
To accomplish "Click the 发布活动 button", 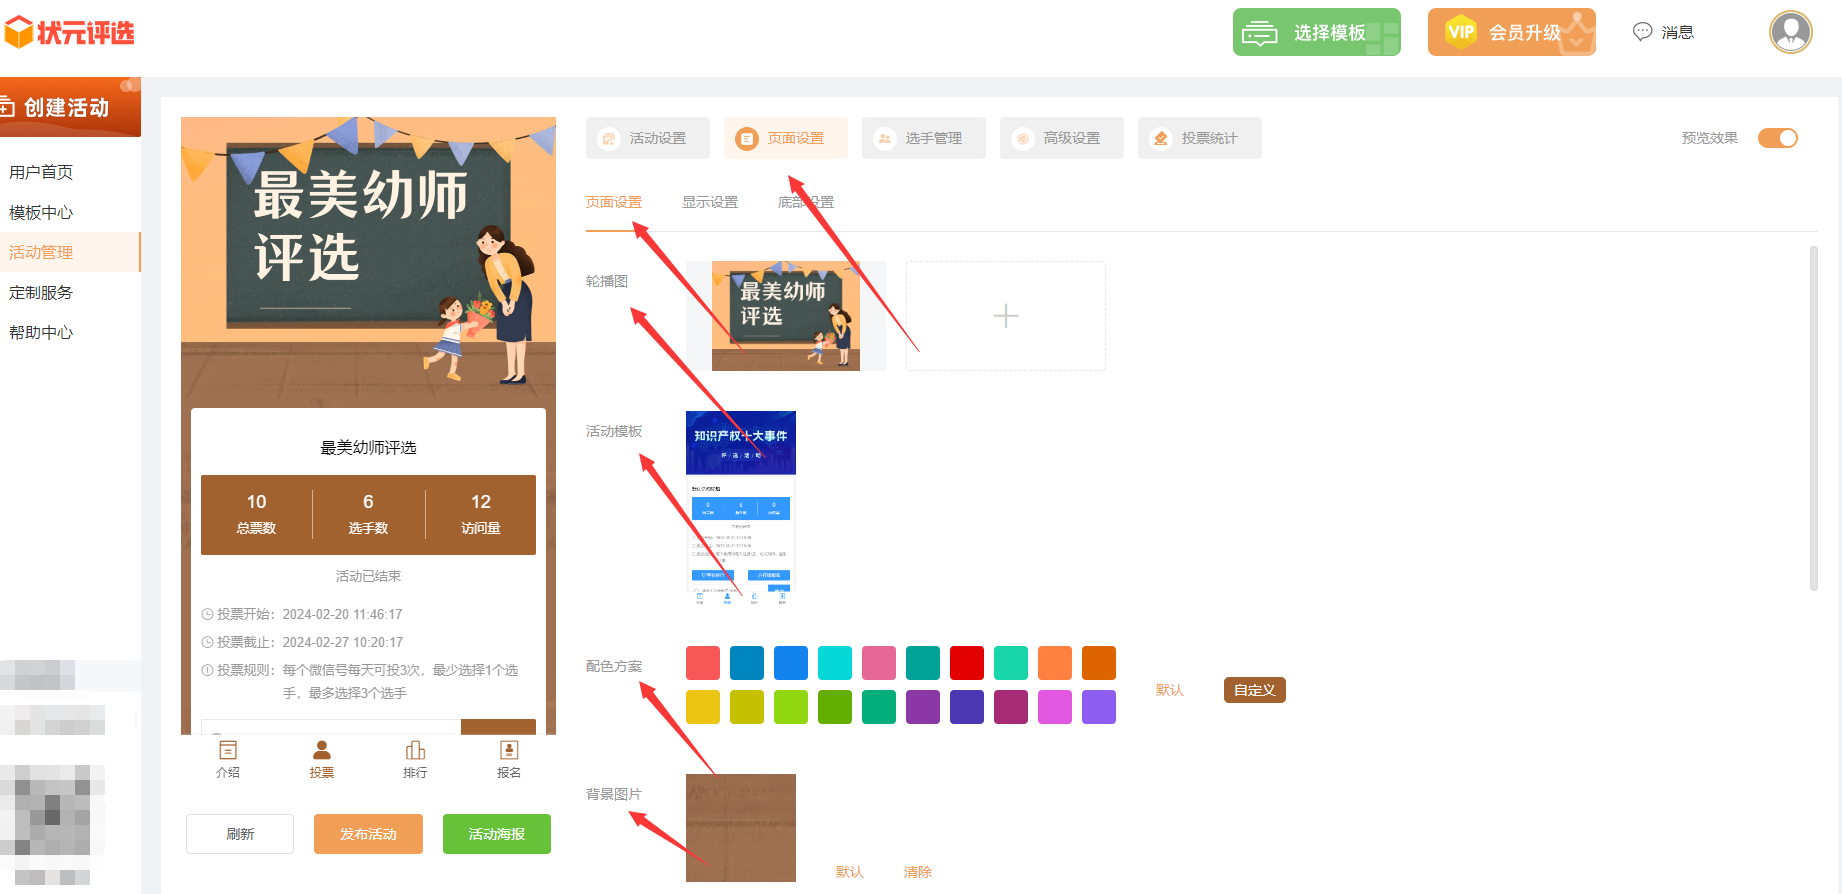I will click(x=368, y=834).
